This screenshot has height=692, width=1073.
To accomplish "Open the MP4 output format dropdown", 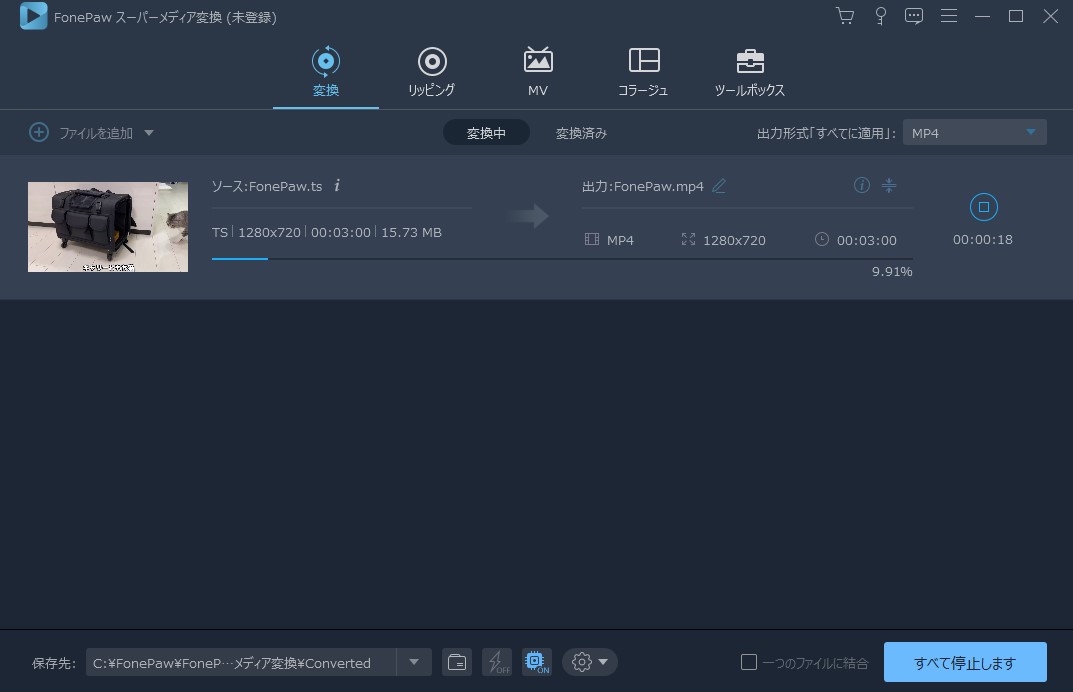I will (x=974, y=133).
